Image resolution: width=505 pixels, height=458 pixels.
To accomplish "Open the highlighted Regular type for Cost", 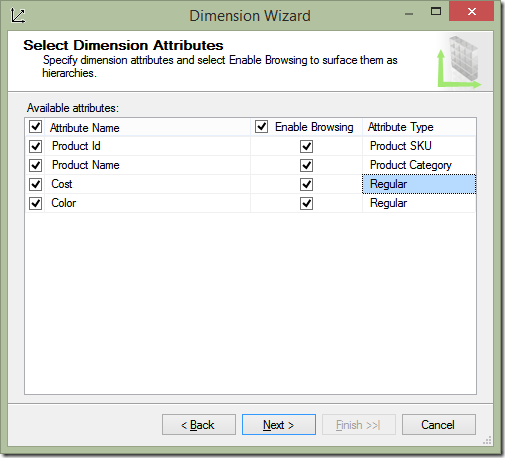I will point(419,184).
